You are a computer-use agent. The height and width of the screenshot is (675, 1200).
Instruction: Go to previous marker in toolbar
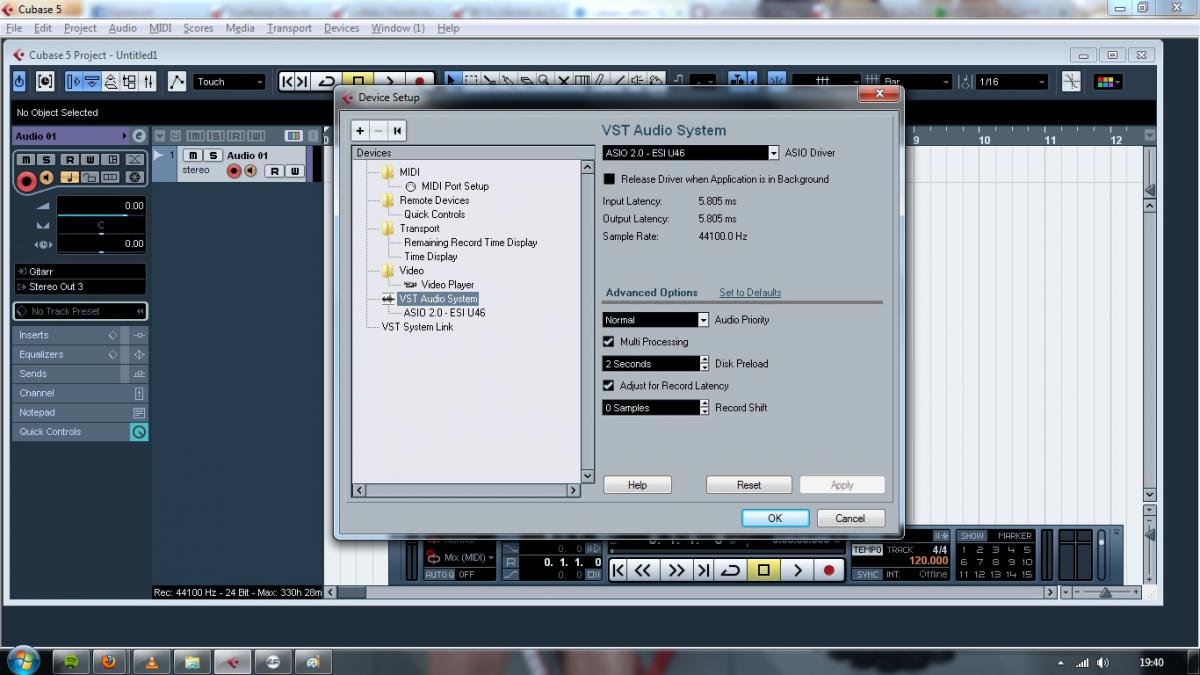[287, 82]
